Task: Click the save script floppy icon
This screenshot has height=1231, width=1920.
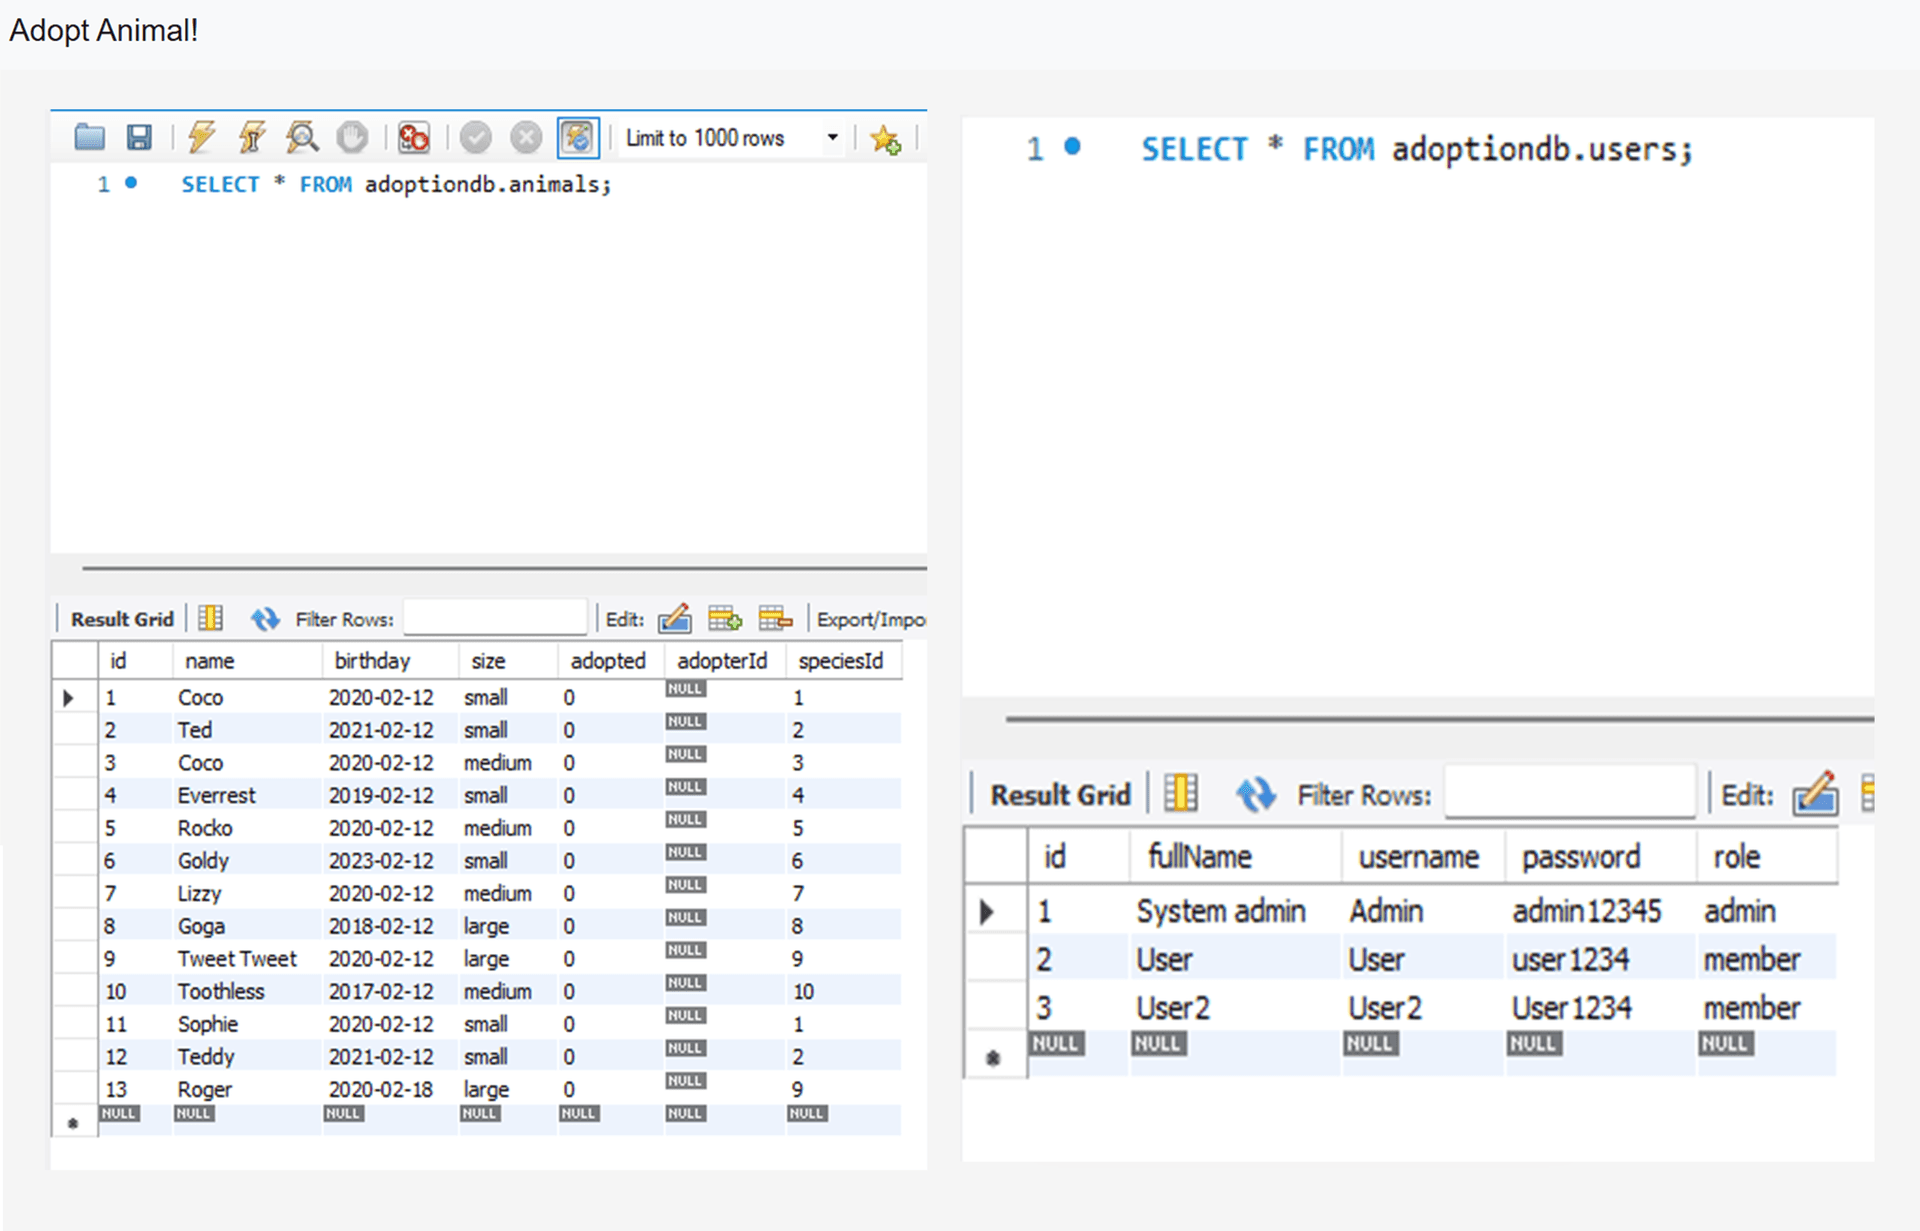Action: [139, 137]
